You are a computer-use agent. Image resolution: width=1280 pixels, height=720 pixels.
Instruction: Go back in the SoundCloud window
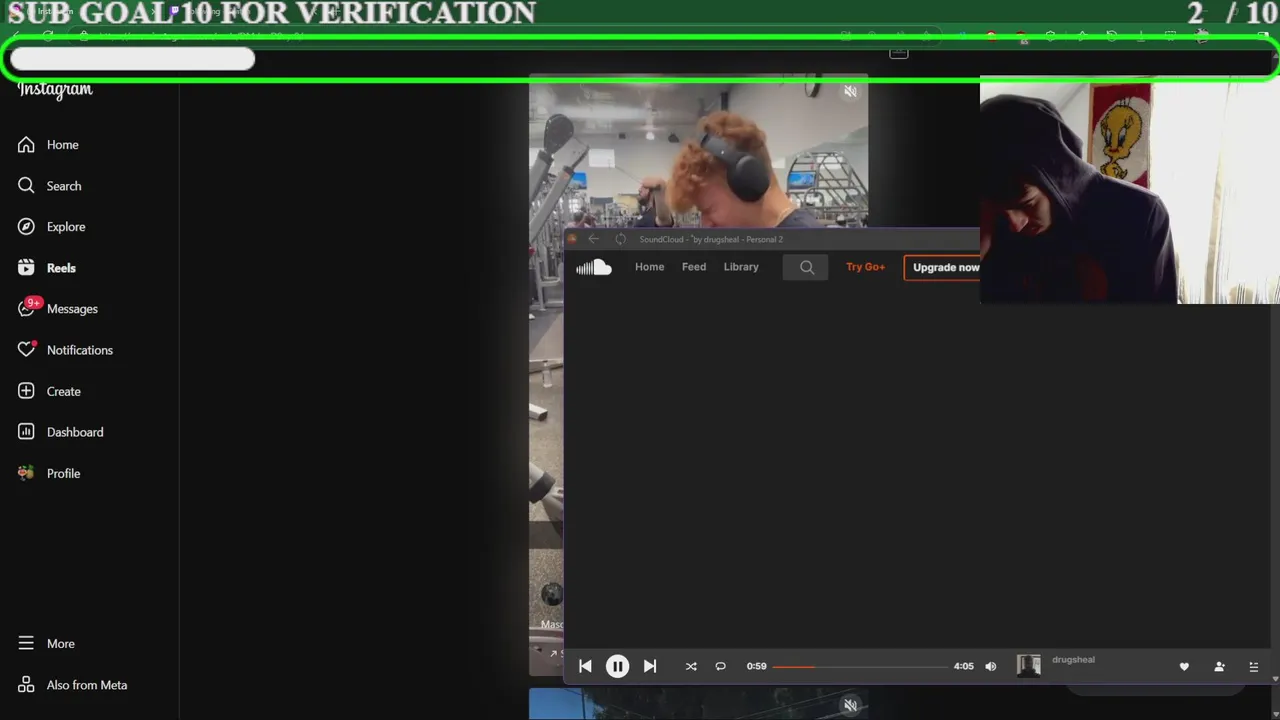click(x=593, y=239)
